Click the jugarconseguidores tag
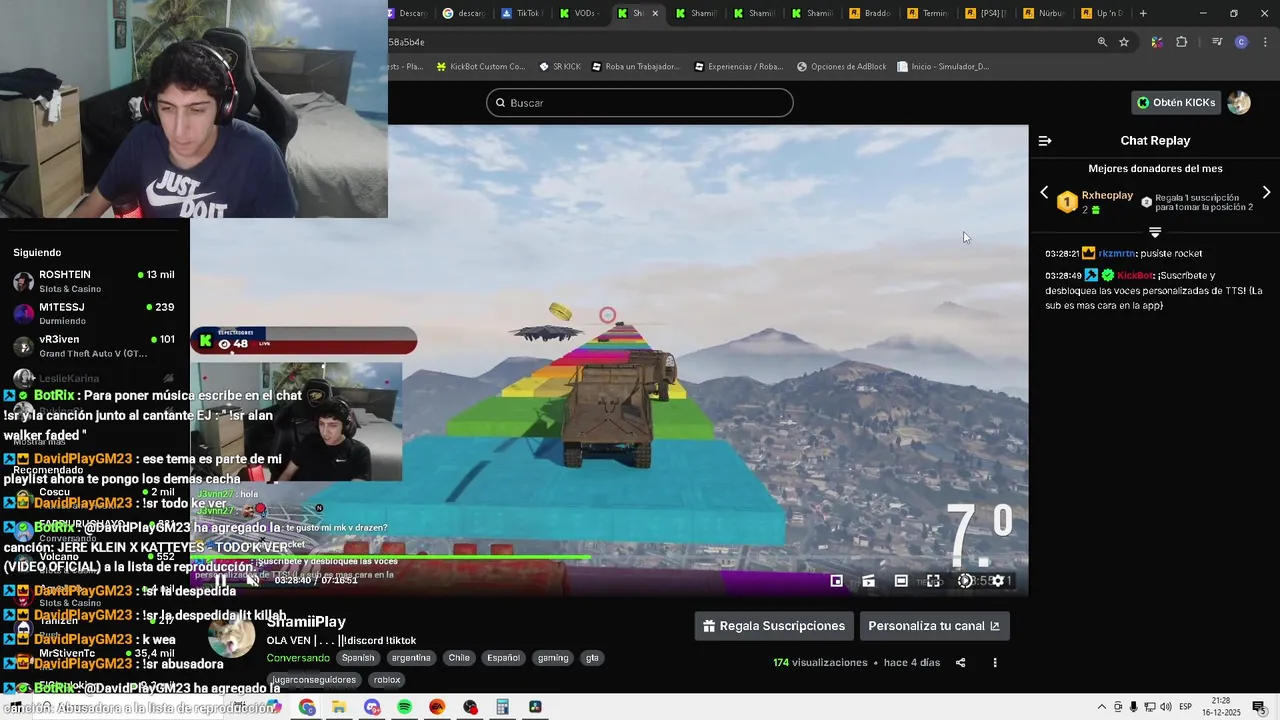Screen dimensions: 1280x720 (x=314, y=680)
